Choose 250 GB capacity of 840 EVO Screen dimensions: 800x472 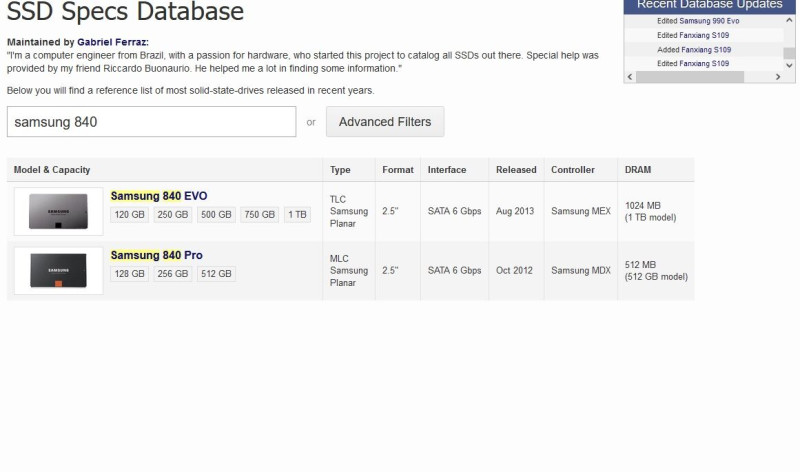pos(172,214)
